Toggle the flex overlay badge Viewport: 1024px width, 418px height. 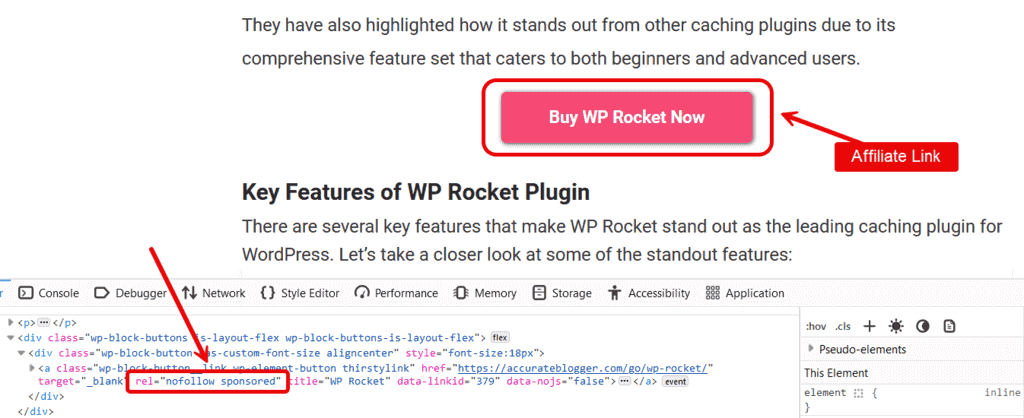pos(500,338)
